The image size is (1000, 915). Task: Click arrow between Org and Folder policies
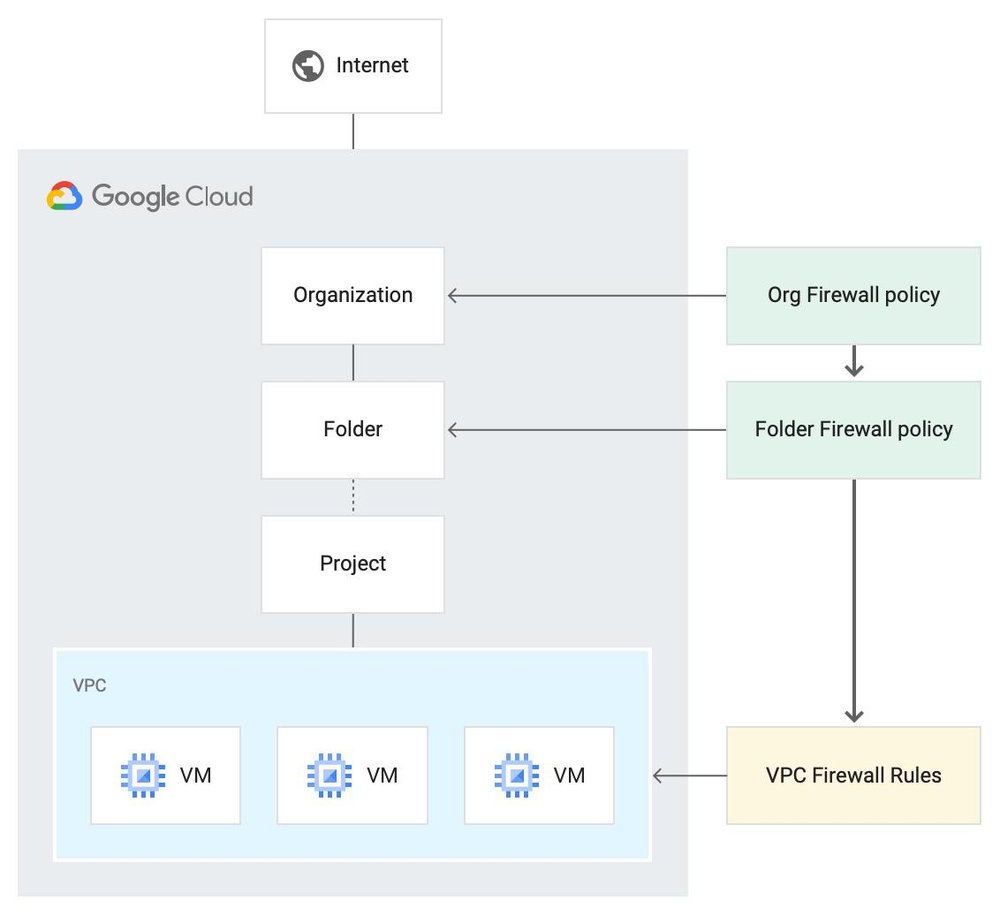tap(853, 362)
